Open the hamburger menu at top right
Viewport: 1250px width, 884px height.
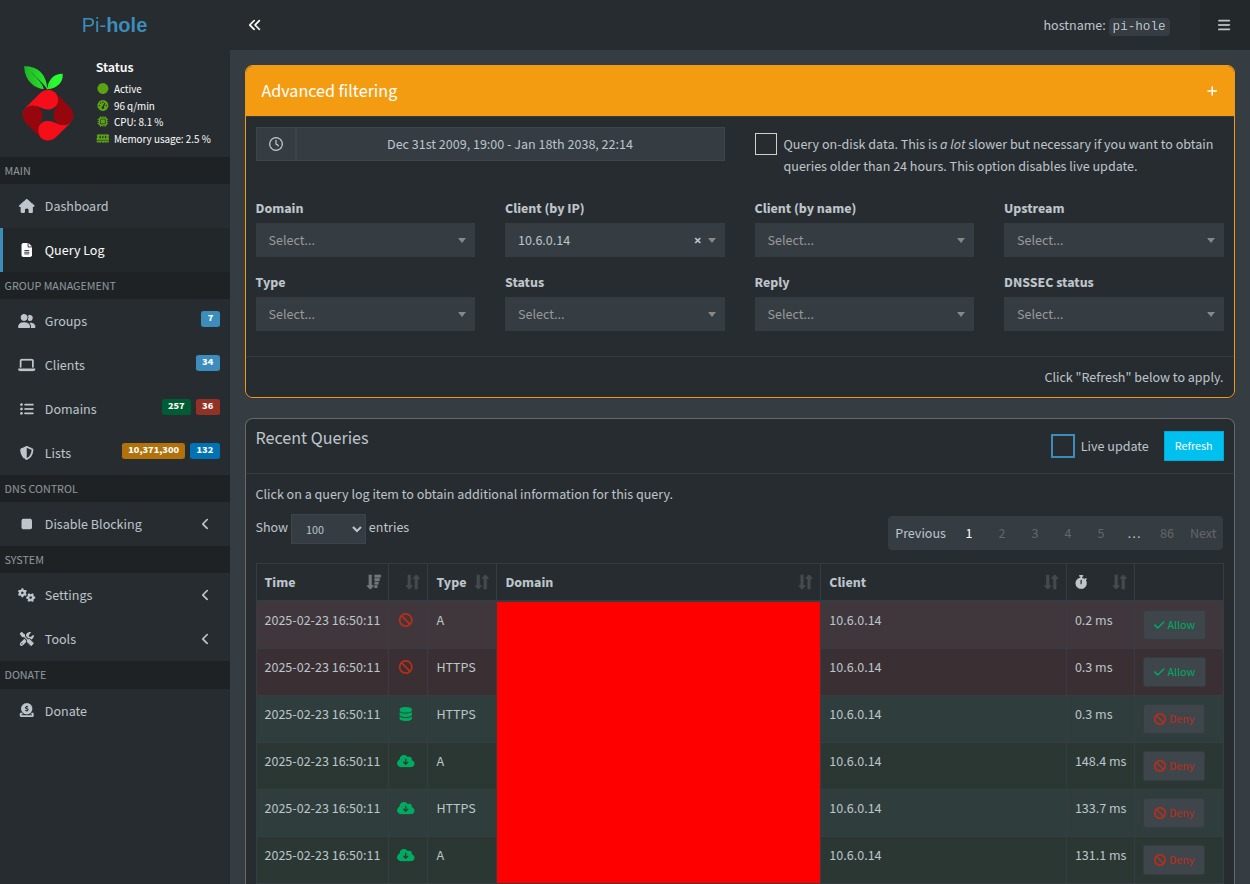pos(1224,25)
